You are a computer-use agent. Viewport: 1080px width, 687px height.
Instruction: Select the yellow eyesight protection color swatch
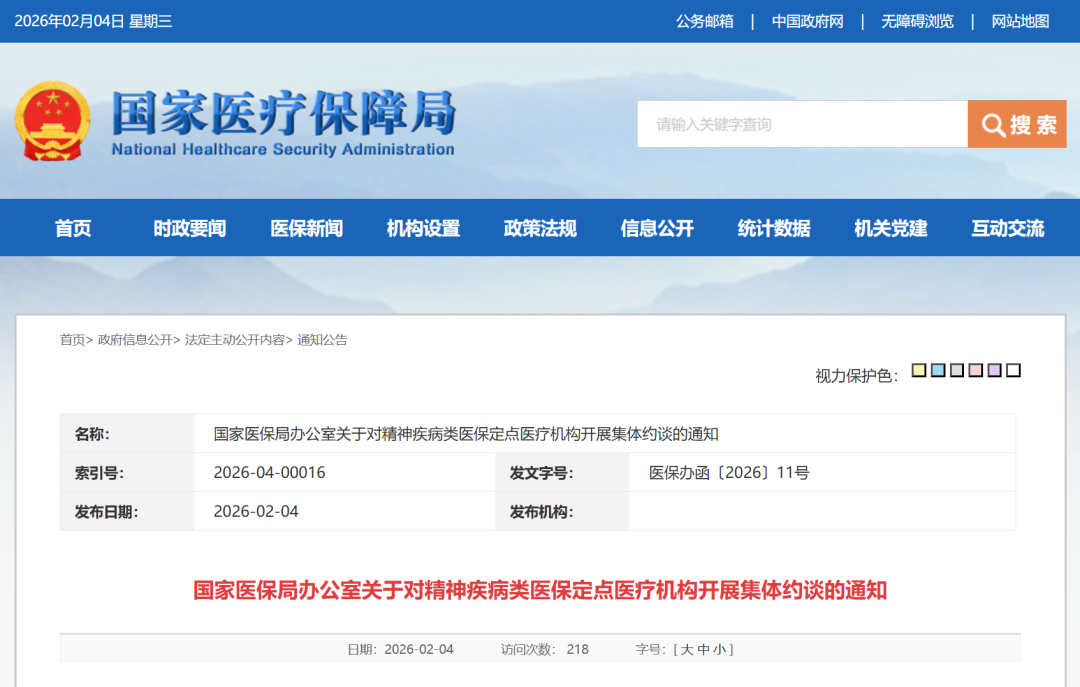pyautogui.click(x=919, y=370)
